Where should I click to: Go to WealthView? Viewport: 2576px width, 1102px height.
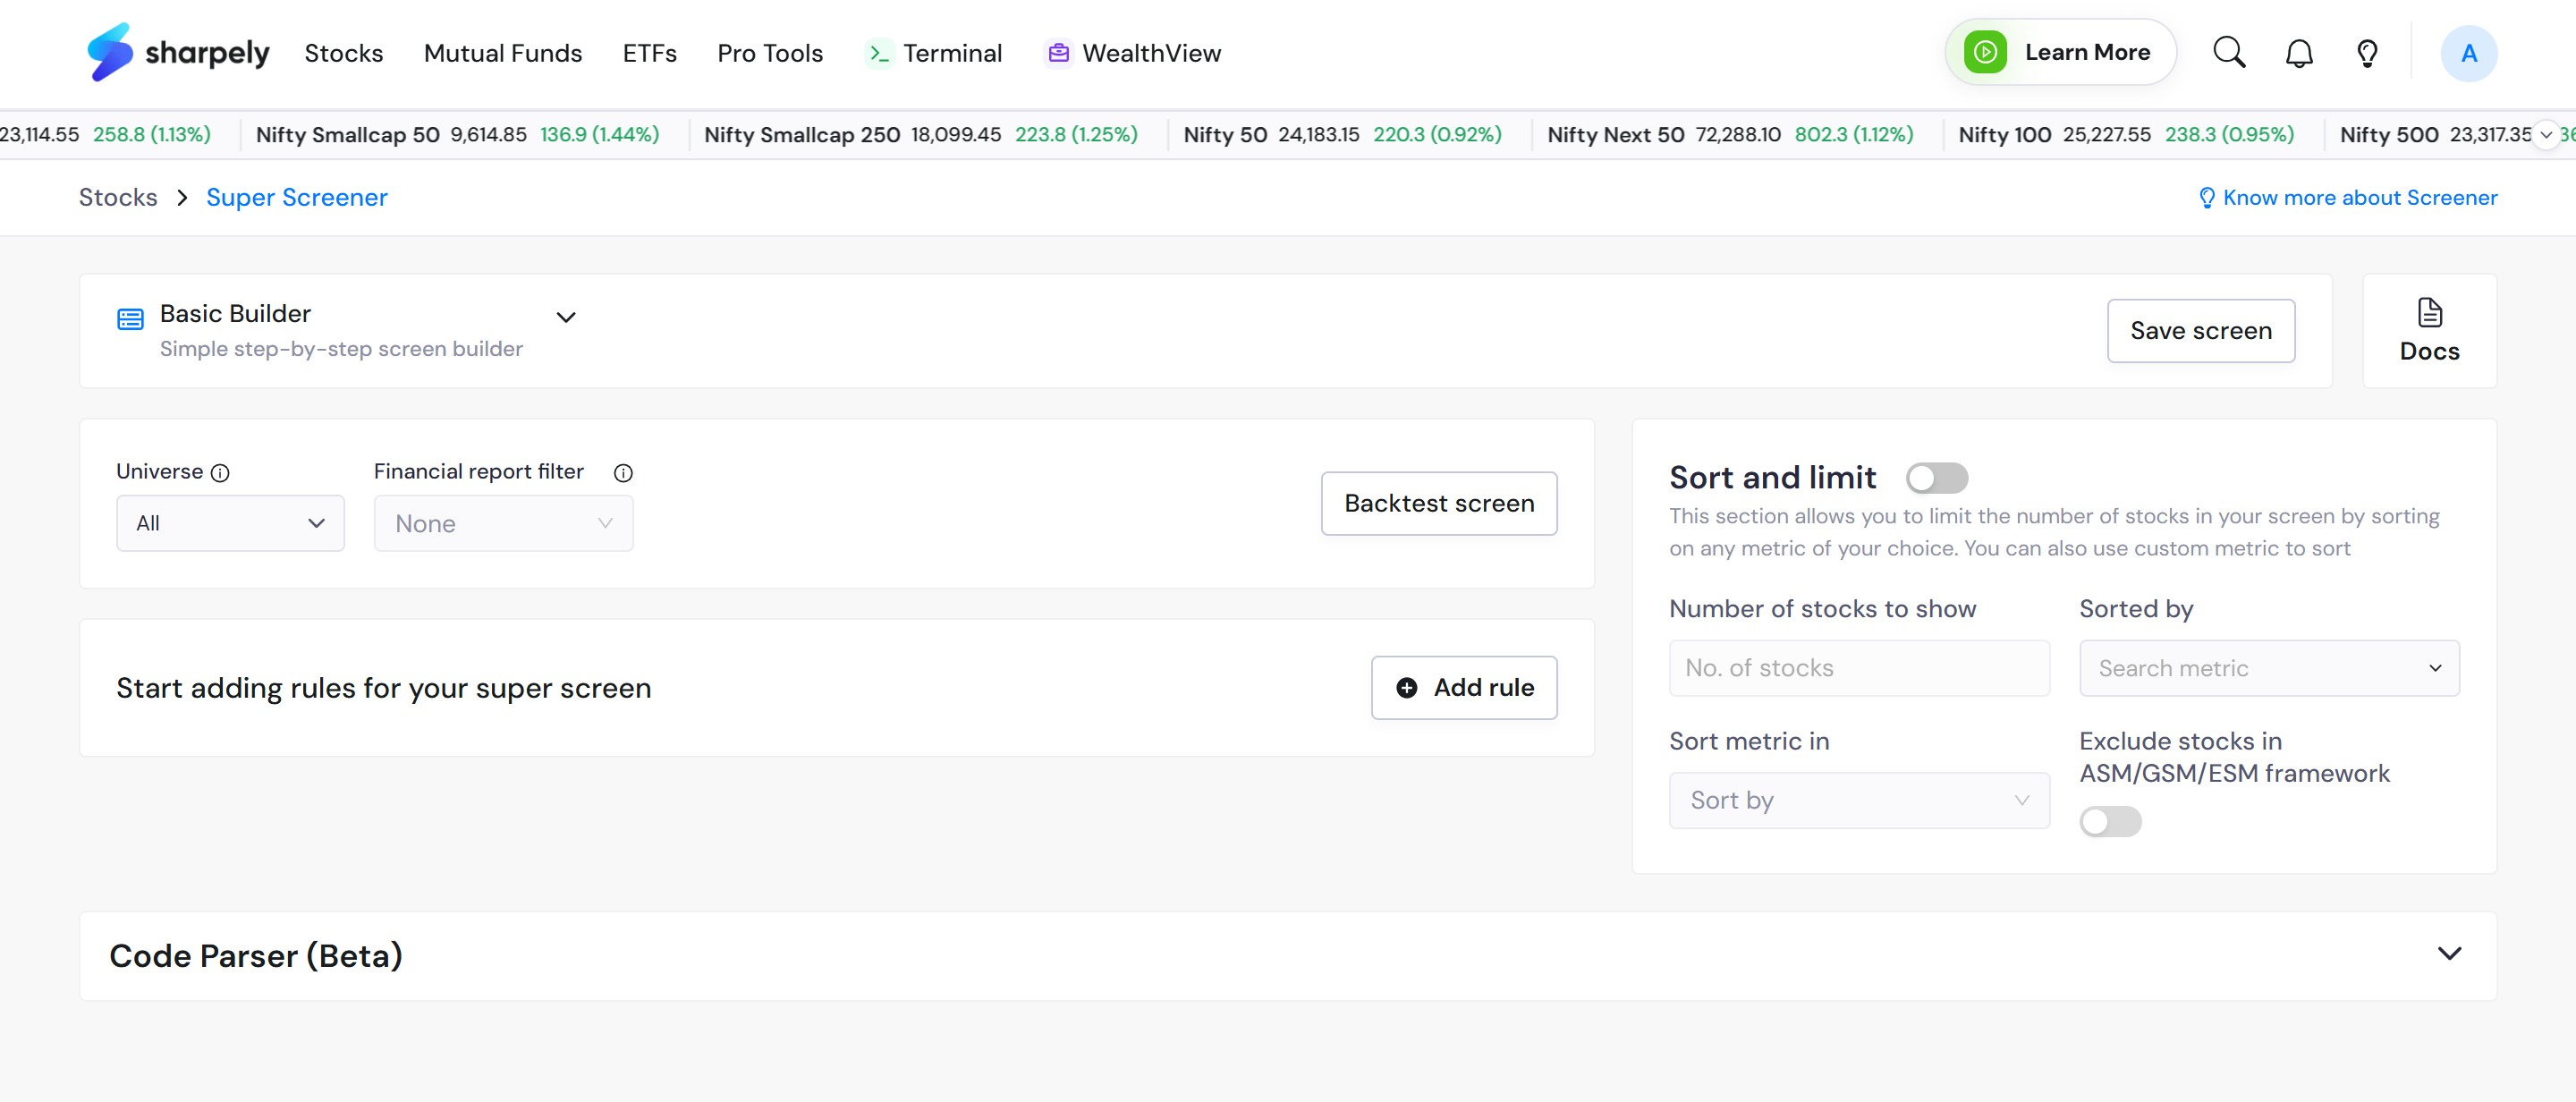1133,53
